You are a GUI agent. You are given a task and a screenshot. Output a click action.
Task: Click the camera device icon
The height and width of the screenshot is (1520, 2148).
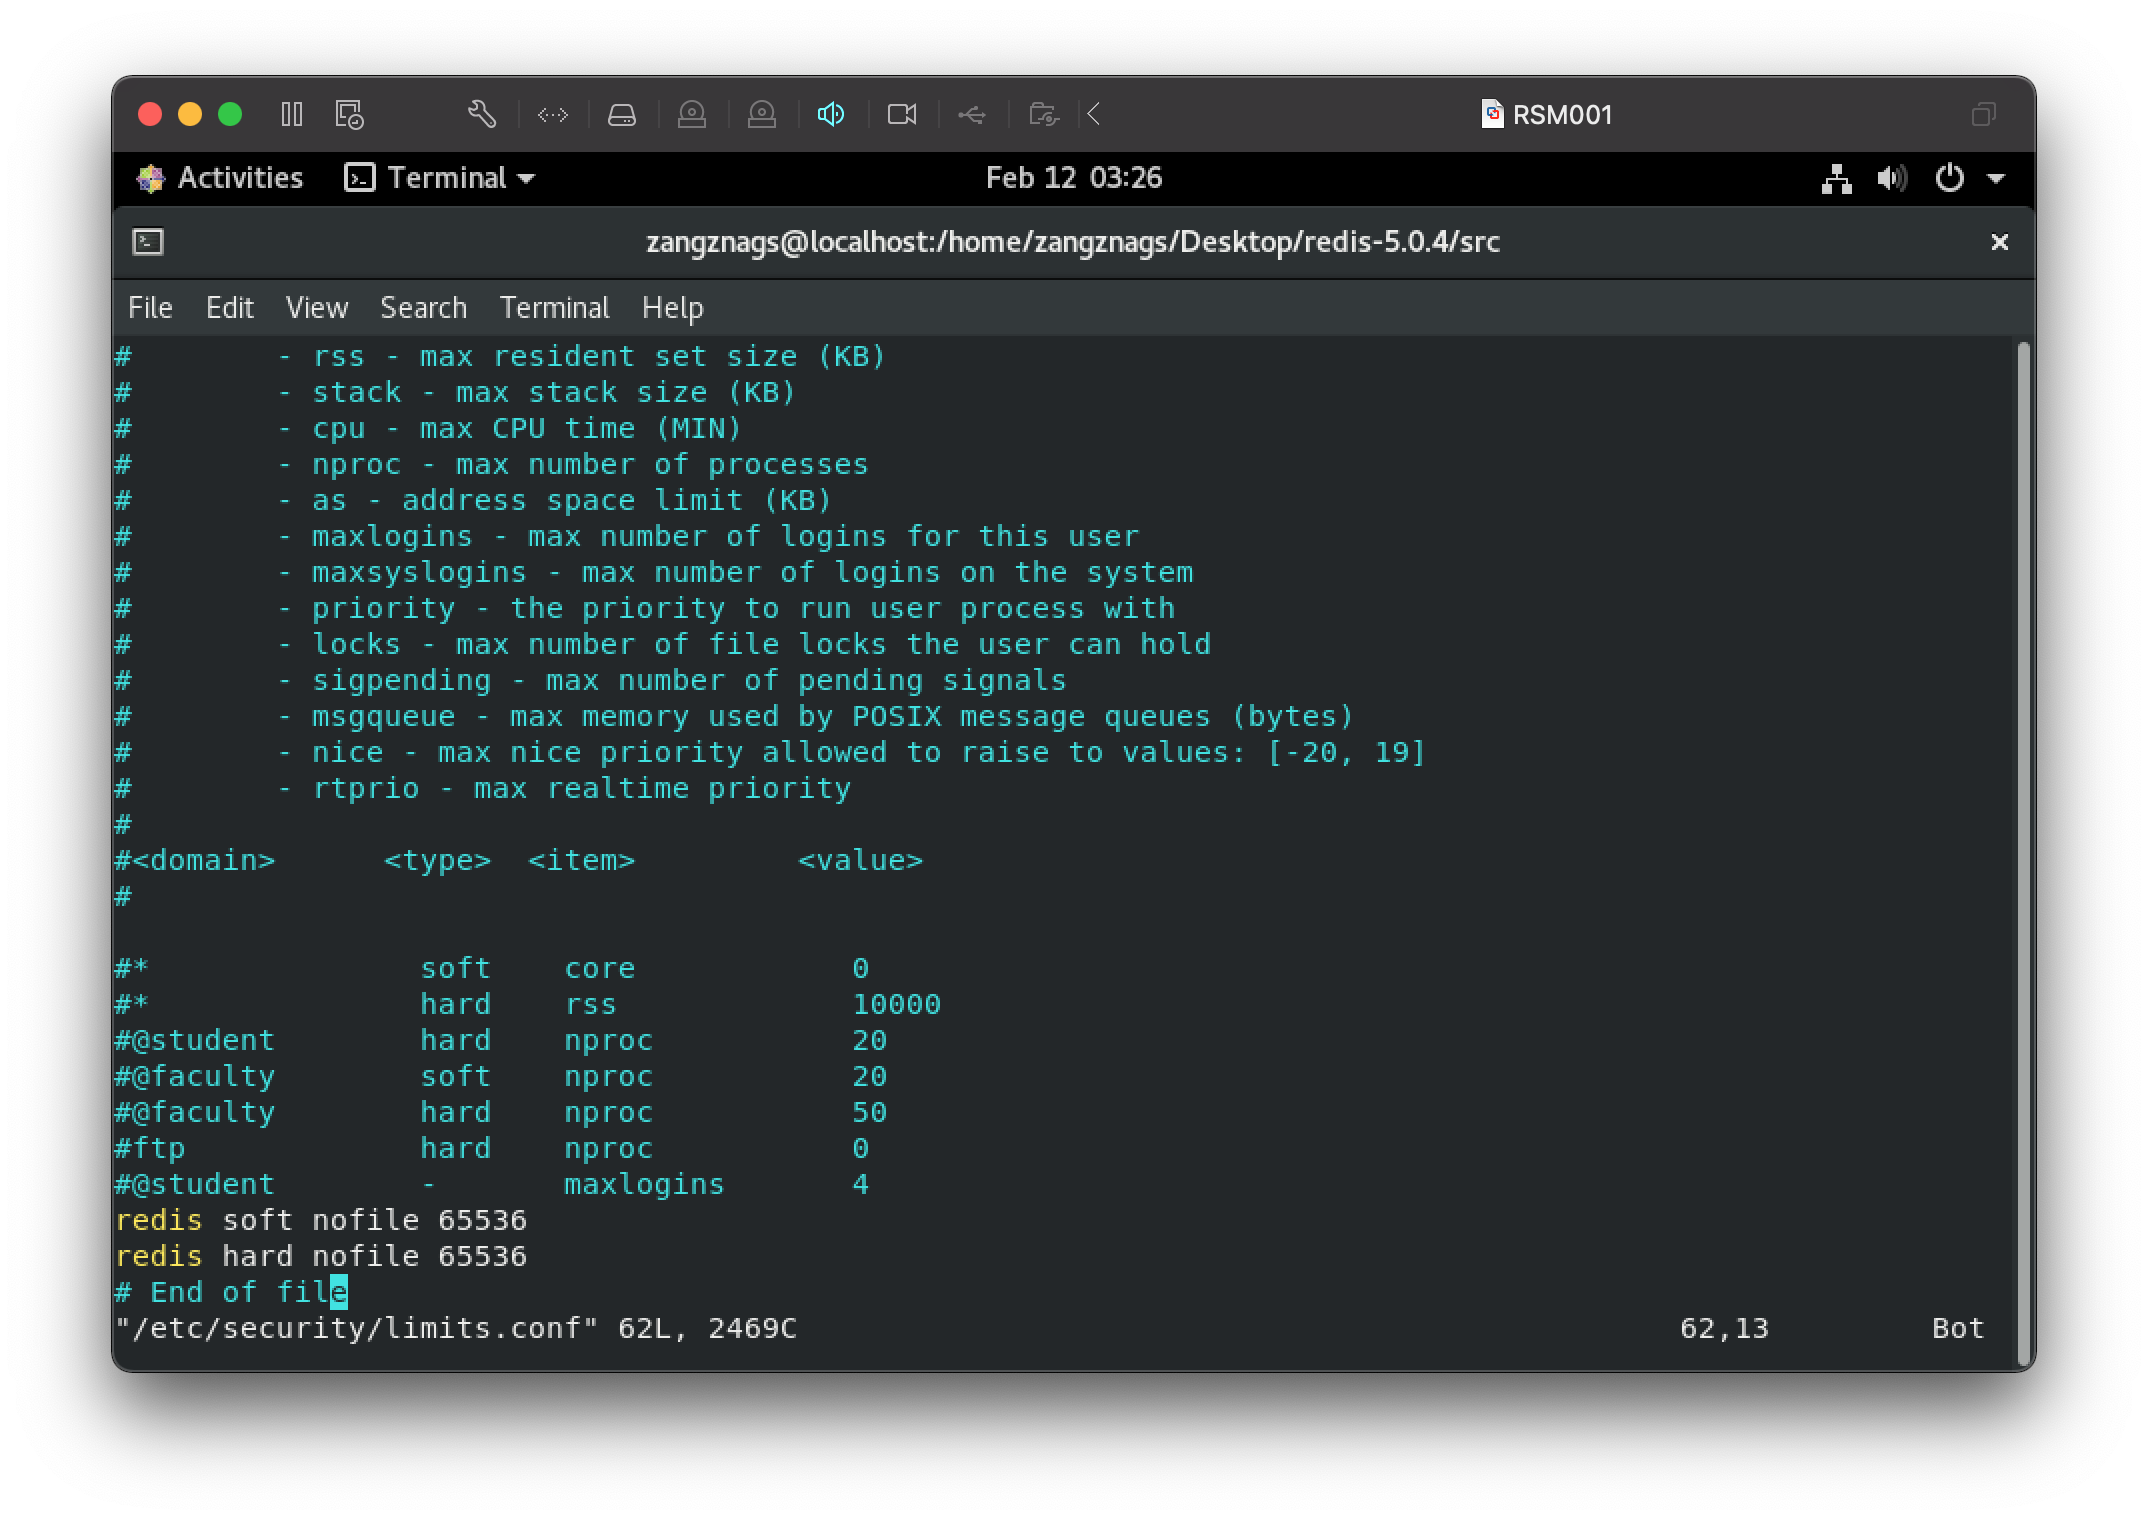(x=902, y=114)
